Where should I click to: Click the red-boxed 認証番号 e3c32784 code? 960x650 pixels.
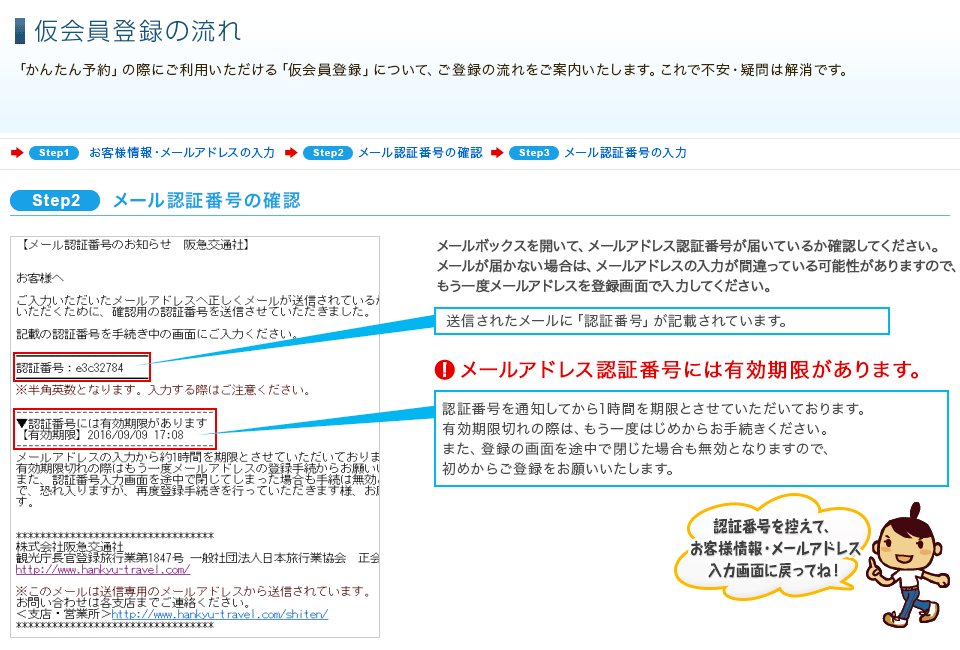click(x=81, y=367)
